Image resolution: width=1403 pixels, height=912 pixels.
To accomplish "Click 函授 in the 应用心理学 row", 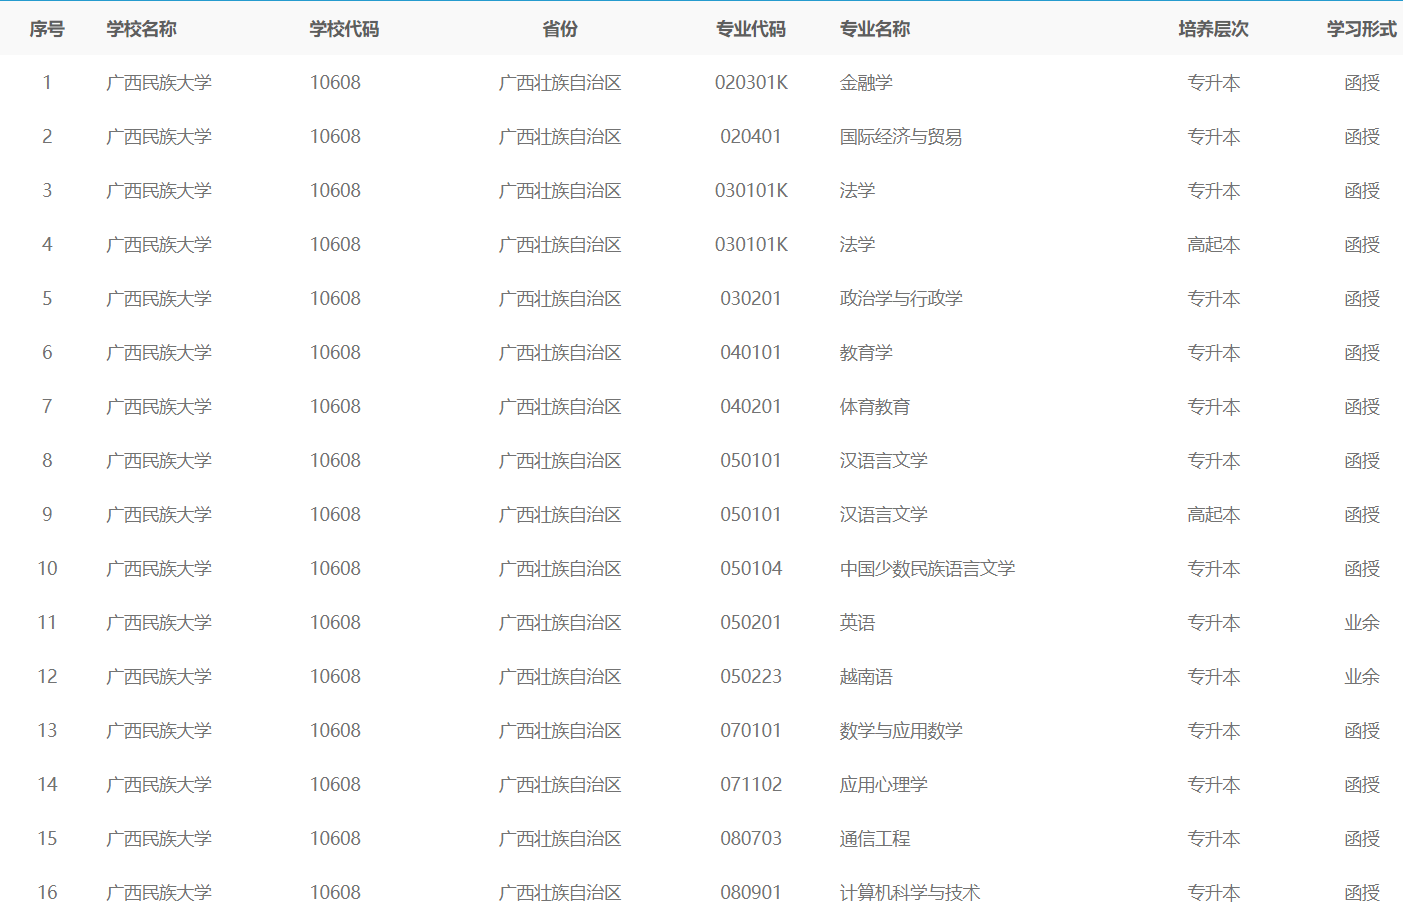I will pos(1362,785).
